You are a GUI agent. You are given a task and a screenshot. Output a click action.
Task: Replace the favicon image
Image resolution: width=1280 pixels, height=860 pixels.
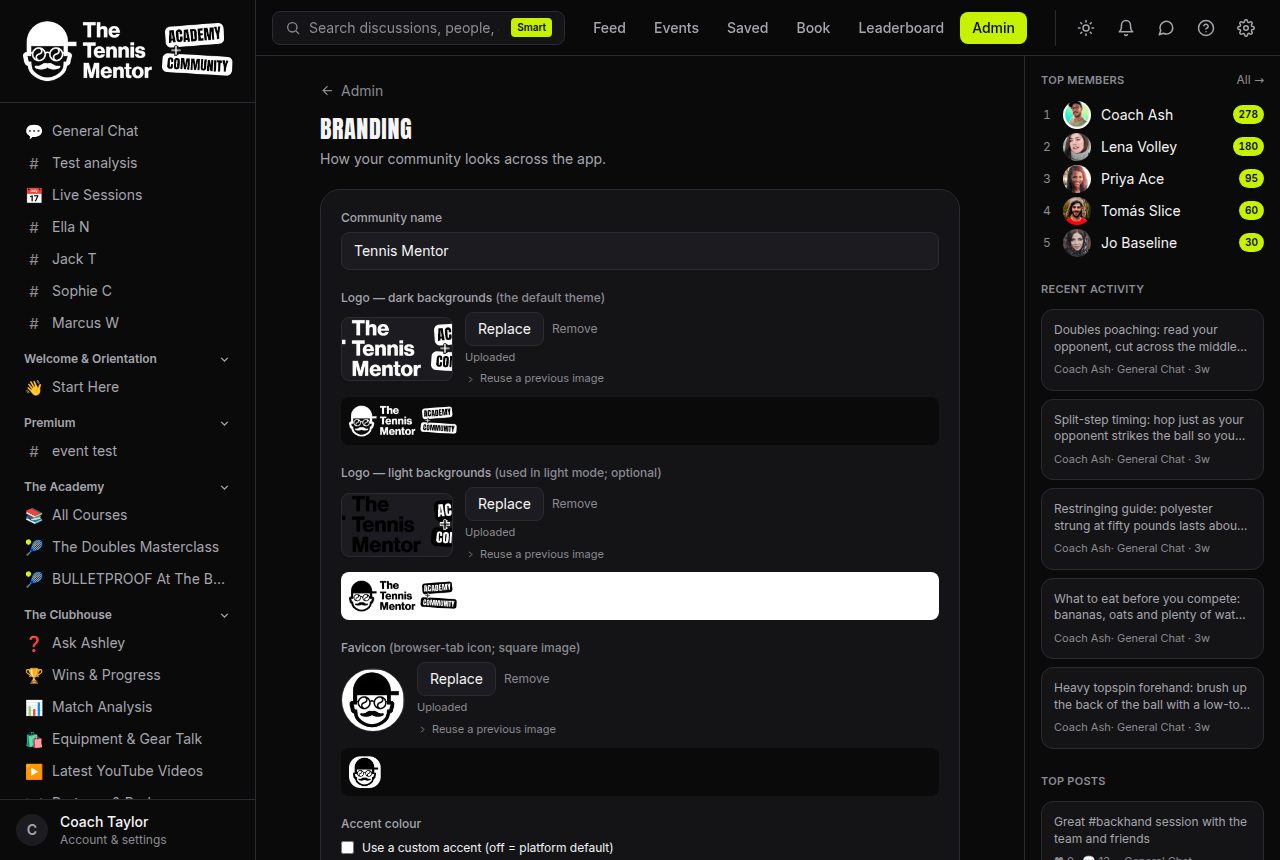456,679
